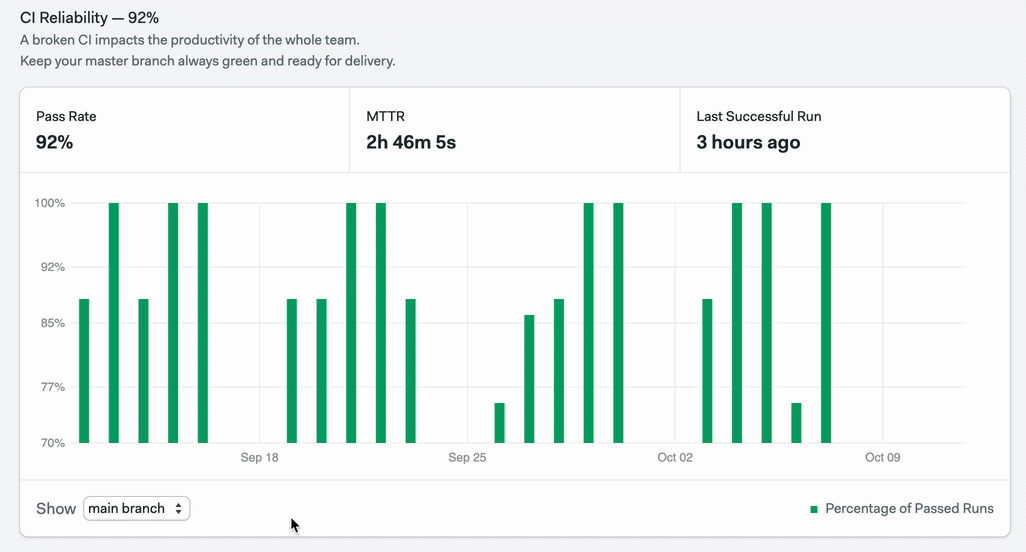Select the MTTR metric card
The width and height of the screenshot is (1026, 552).
[x=514, y=130]
